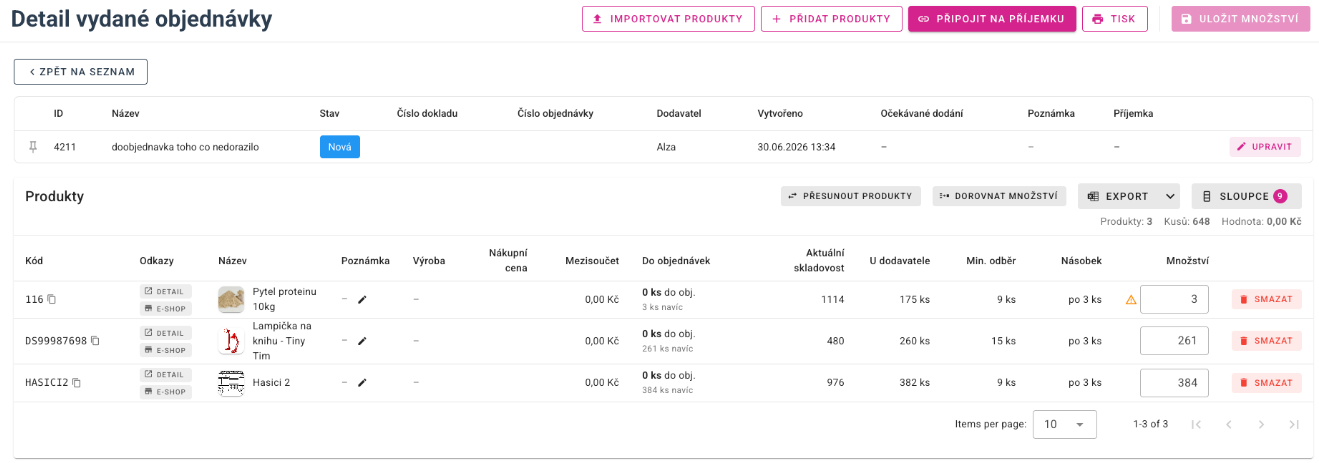This screenshot has width=1319, height=463.
Task: Open DETAIL link for product 116
Action: point(166,291)
